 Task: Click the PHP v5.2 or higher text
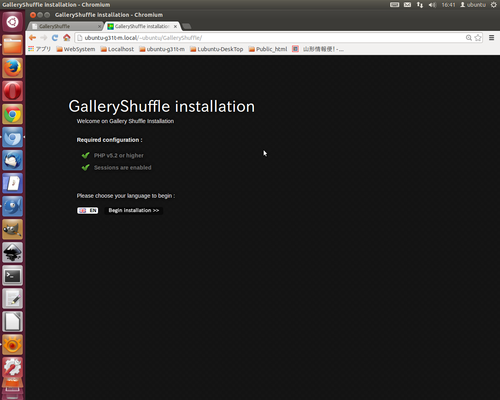coord(119,155)
